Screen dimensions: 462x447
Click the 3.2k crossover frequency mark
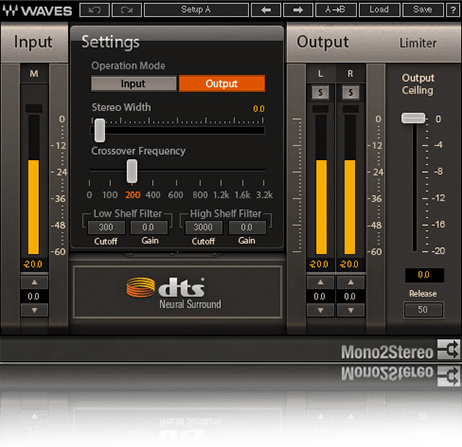pyautogui.click(x=264, y=195)
